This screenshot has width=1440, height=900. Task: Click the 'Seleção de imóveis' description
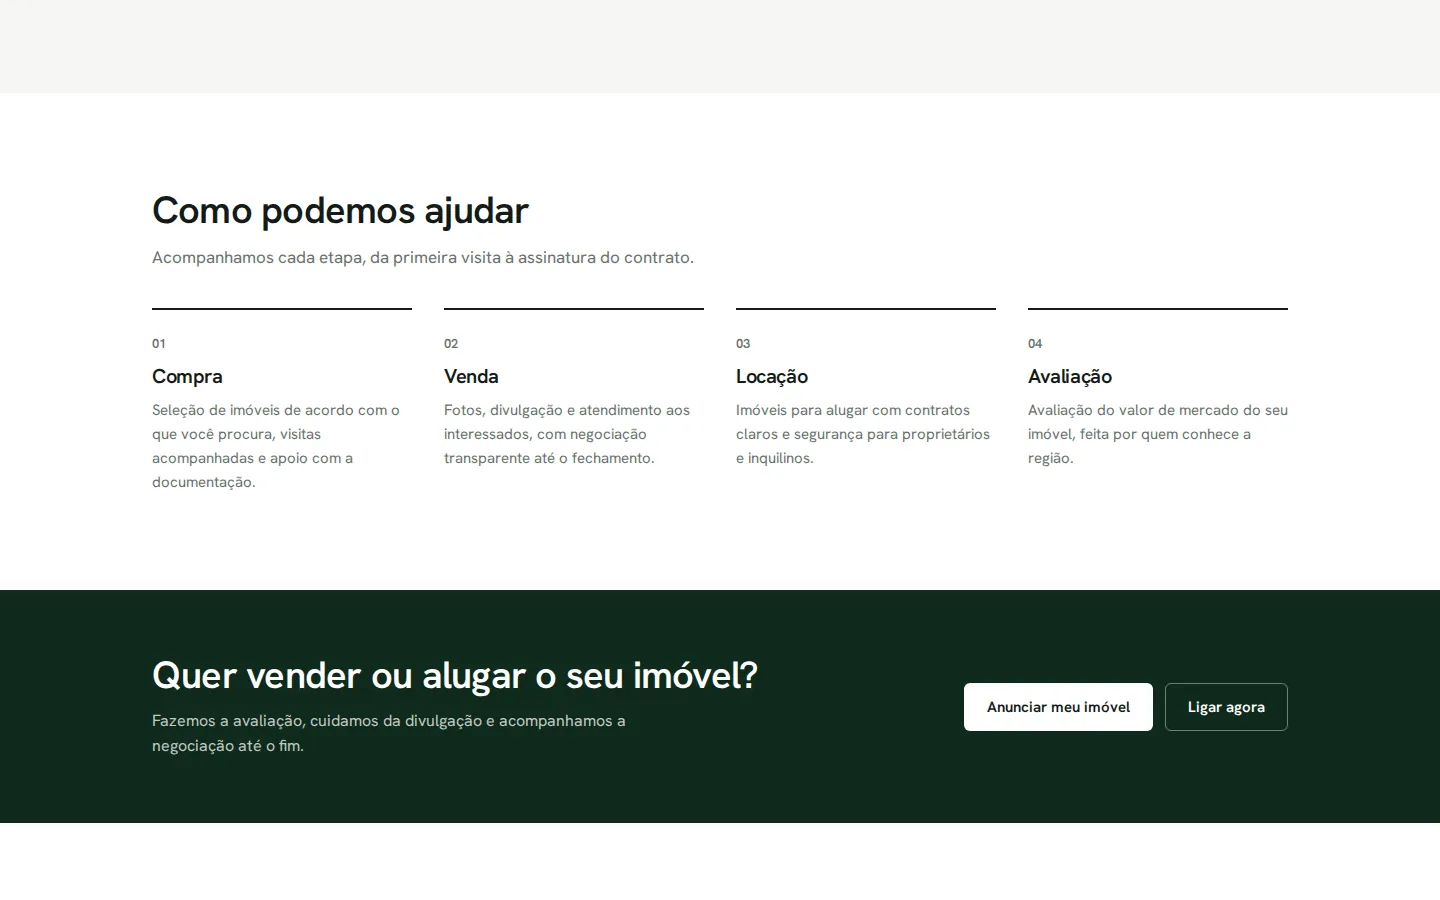[x=276, y=446]
